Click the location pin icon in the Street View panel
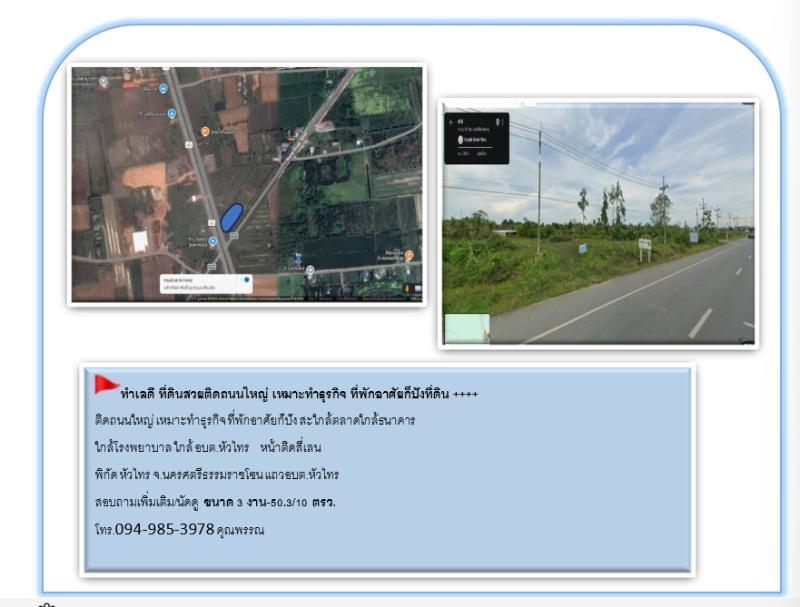Viewport: 800px width, 607px height. (497, 122)
